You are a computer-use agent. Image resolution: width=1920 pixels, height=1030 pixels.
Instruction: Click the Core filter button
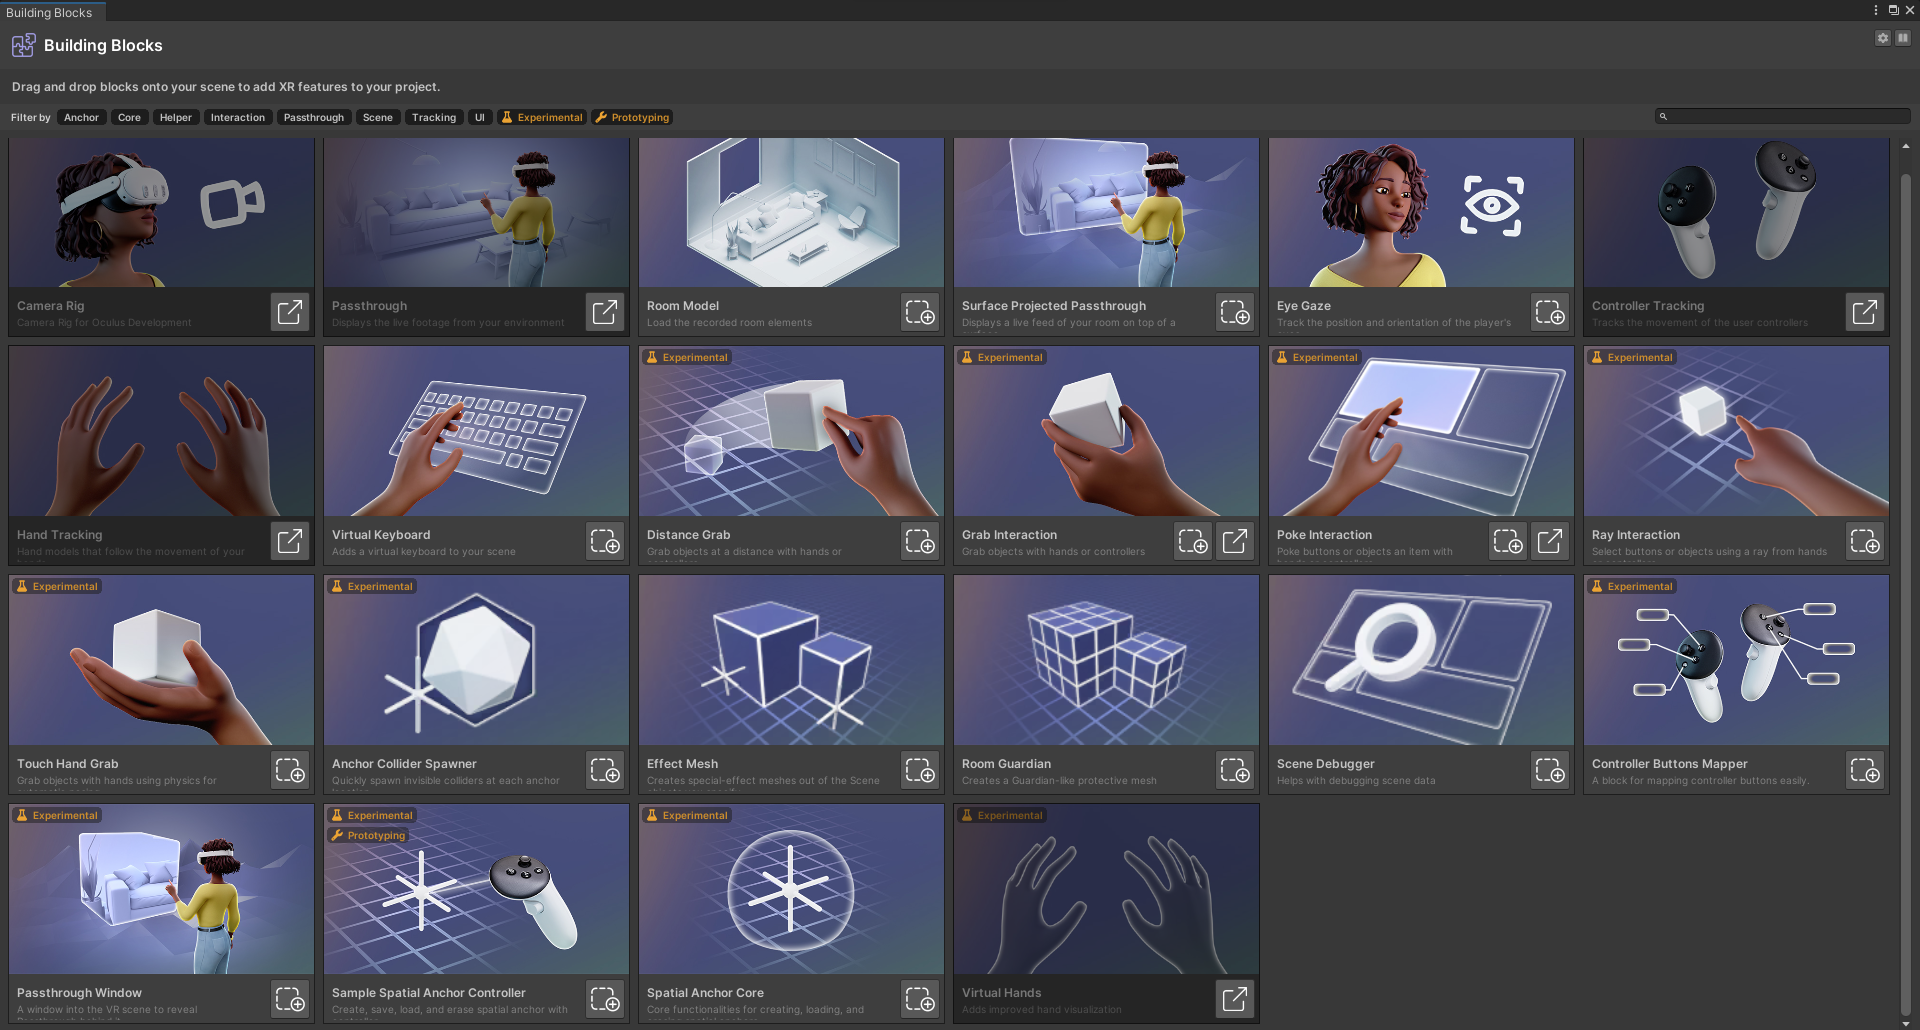[129, 117]
